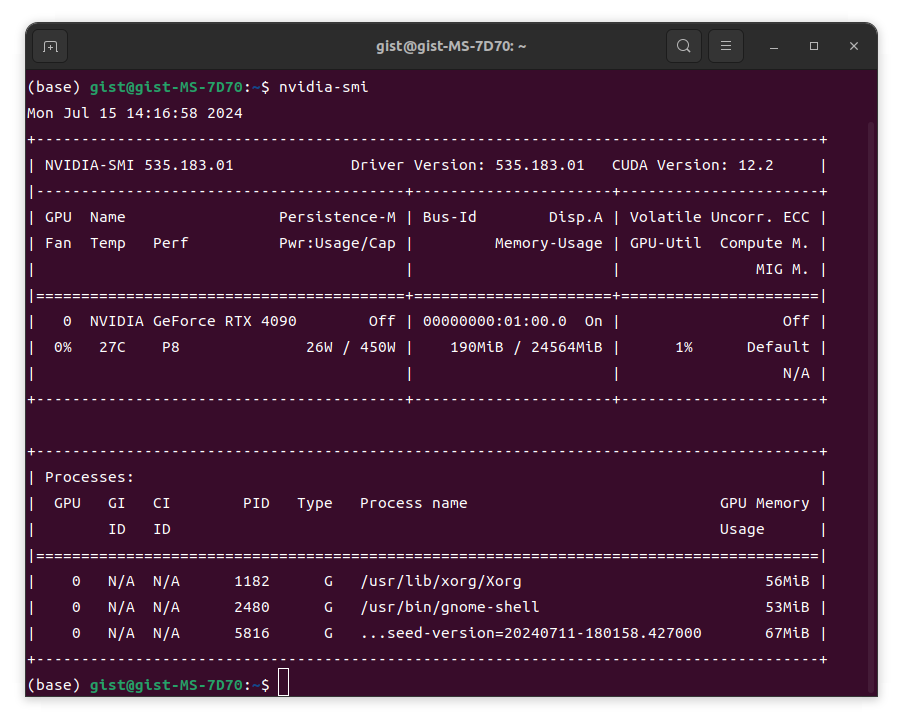Click the Driver Version: 535.183.01 text
The height and width of the screenshot is (725, 903).
(x=468, y=165)
